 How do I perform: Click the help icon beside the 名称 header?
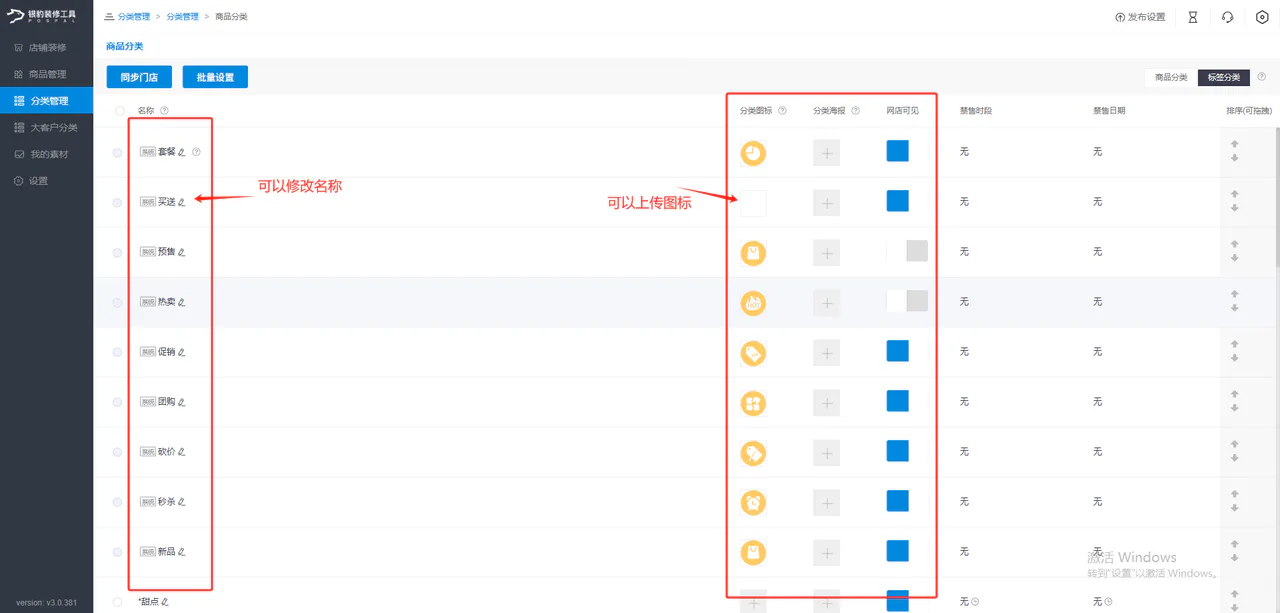click(164, 111)
